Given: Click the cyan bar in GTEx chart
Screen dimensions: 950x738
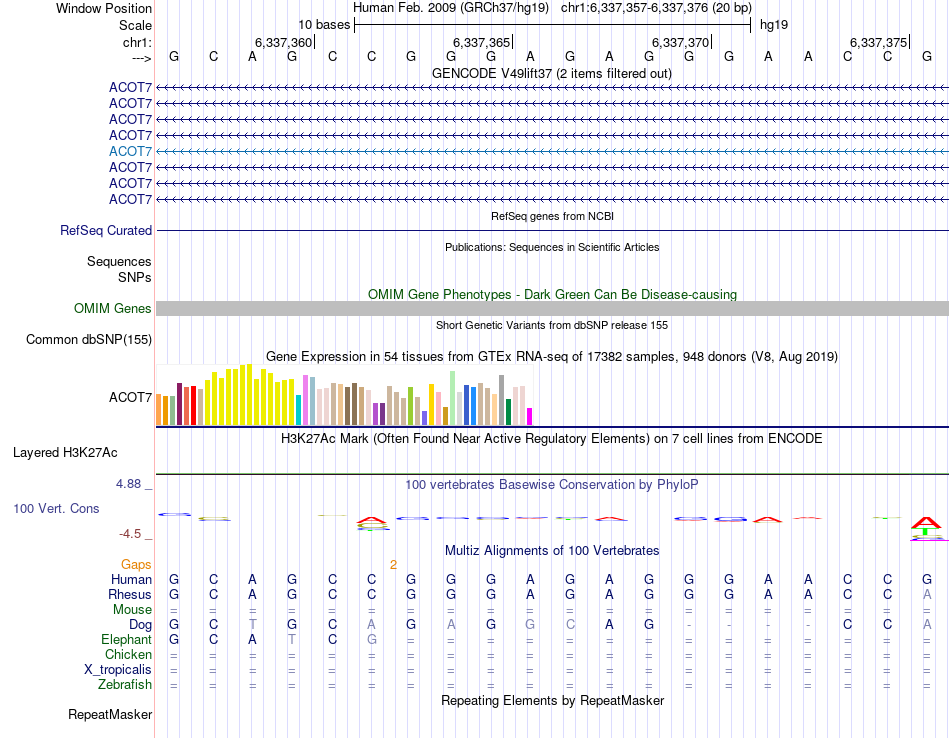Looking at the screenshot, I should coord(299,410).
